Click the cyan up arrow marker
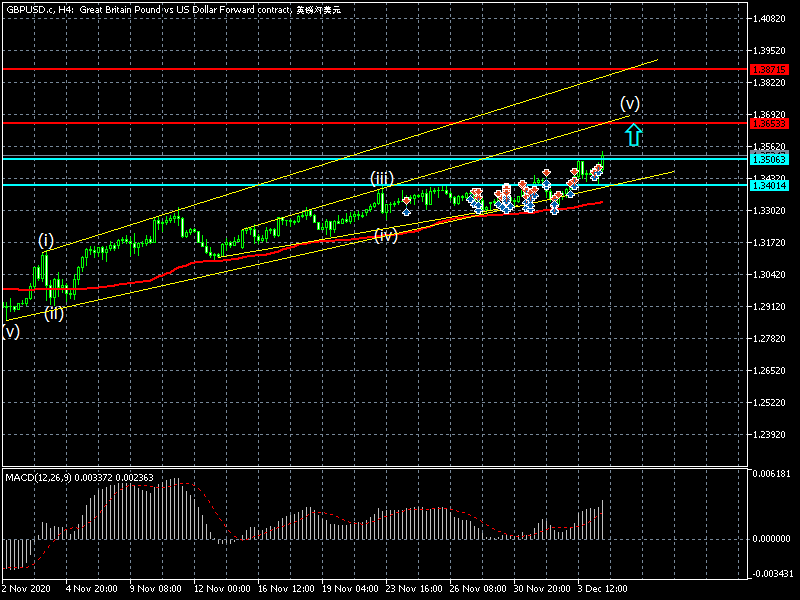 point(634,134)
